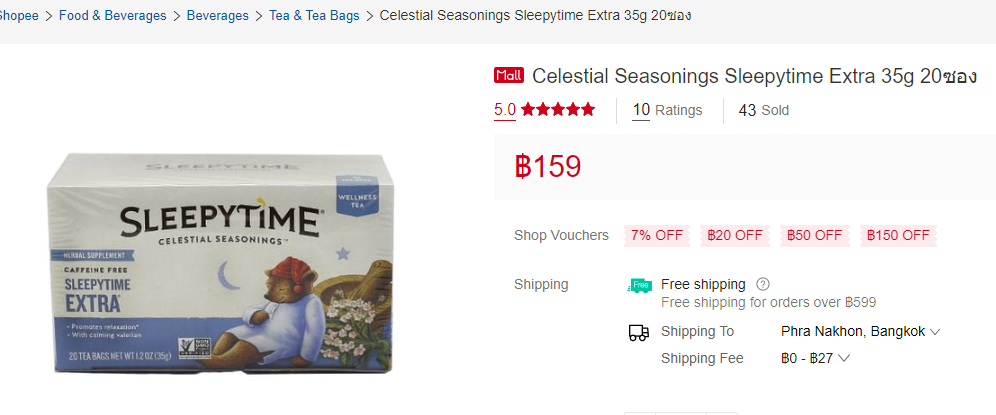This screenshot has height=415, width=996.
Task: Select the ฿50 OFF voucher tag
Action: tap(814, 235)
